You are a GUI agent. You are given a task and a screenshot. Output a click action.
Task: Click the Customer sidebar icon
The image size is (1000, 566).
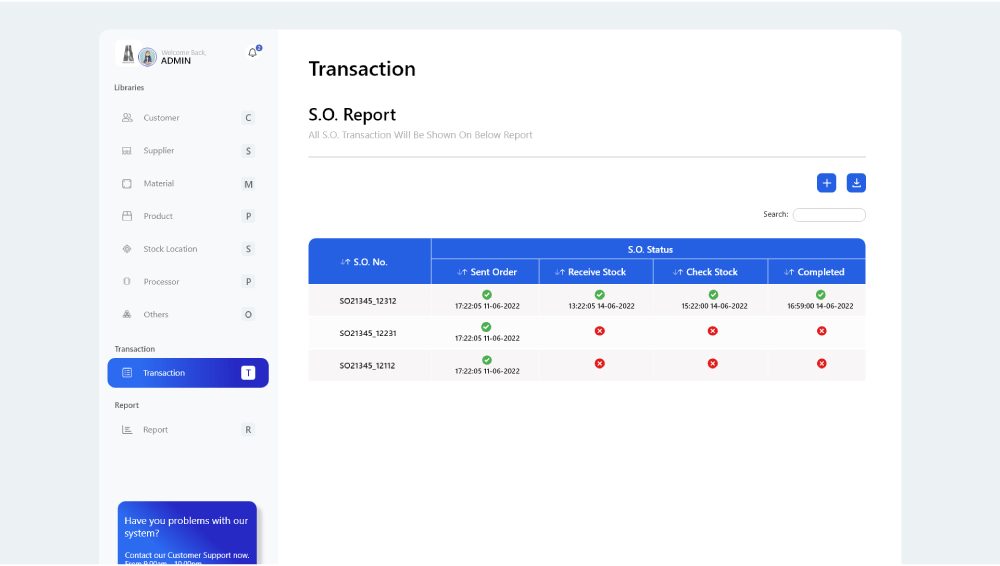click(127, 118)
